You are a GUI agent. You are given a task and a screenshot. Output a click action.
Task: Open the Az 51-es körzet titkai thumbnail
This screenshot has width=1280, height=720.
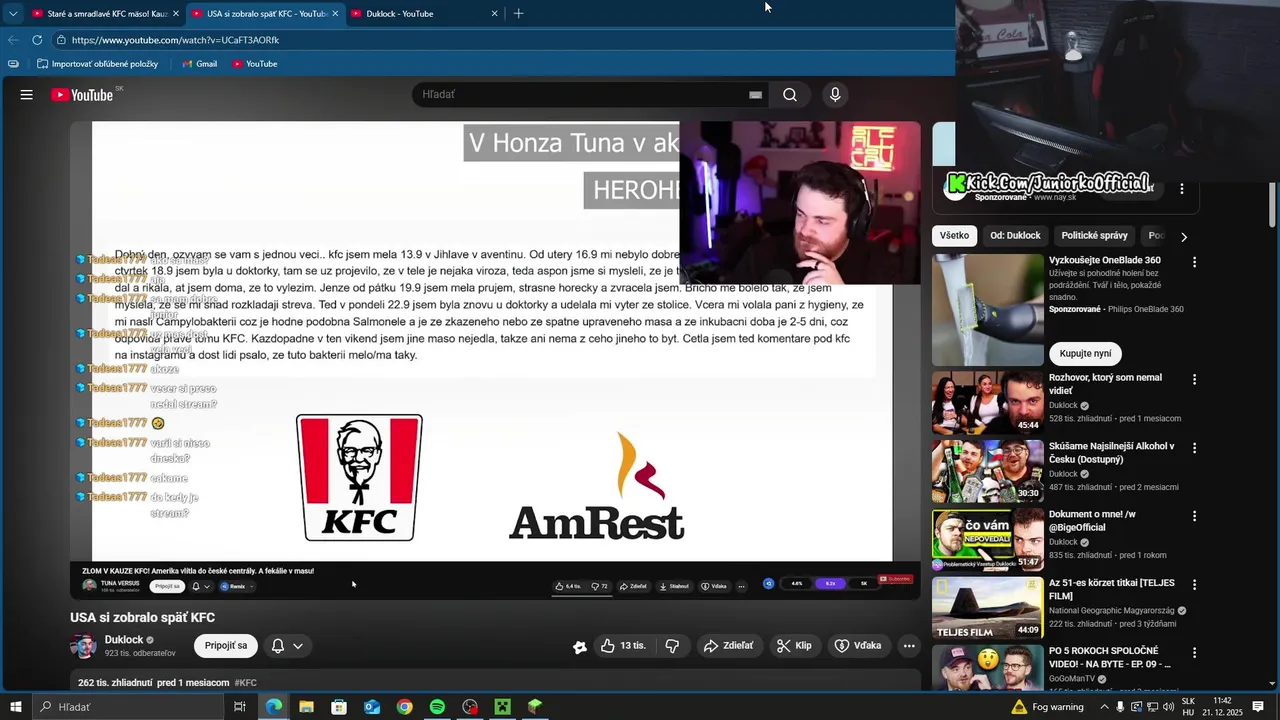tap(987, 608)
